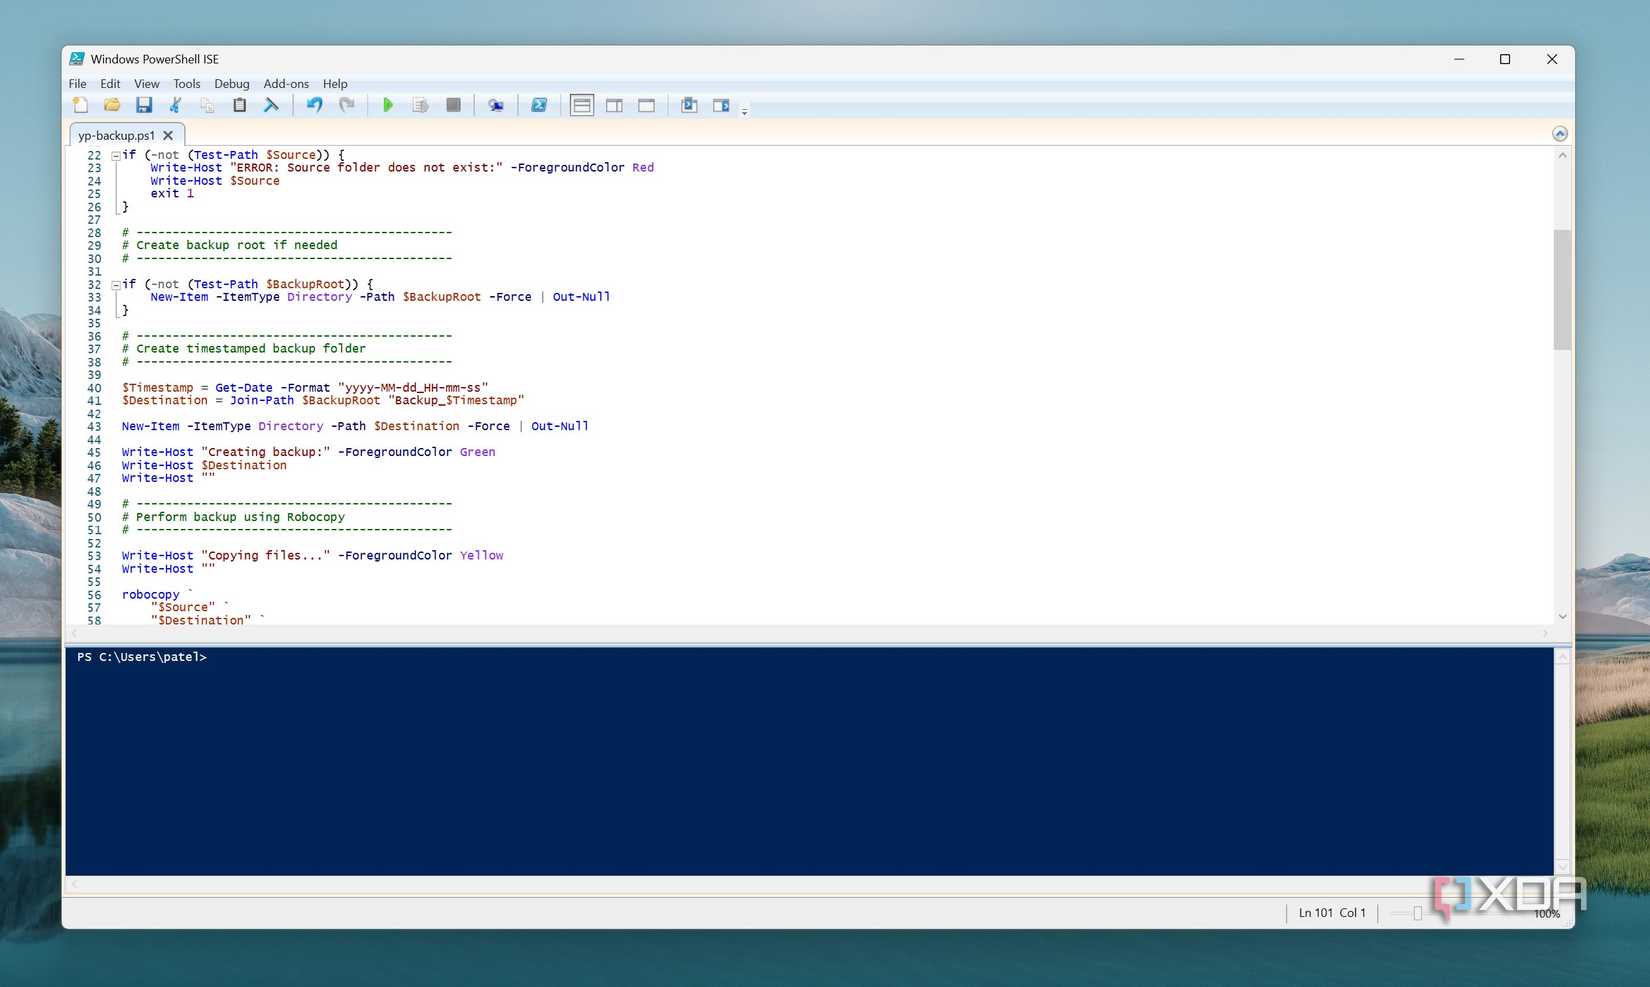Redo the last undone edit
This screenshot has width=1650, height=987.
(347, 105)
